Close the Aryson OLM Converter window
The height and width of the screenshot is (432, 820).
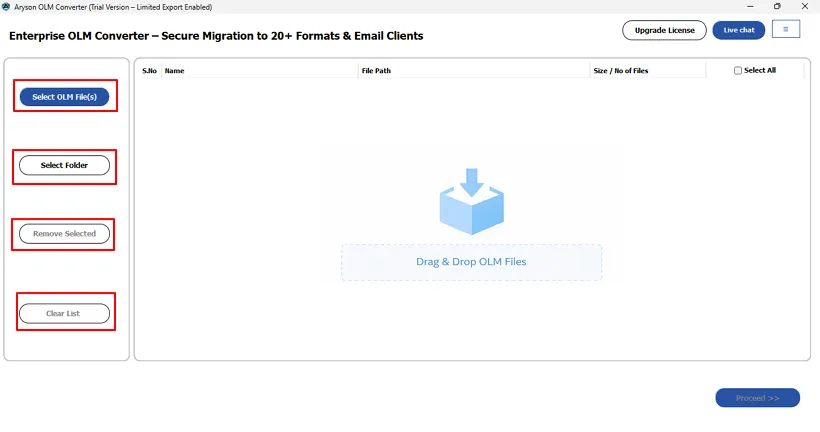coord(805,6)
